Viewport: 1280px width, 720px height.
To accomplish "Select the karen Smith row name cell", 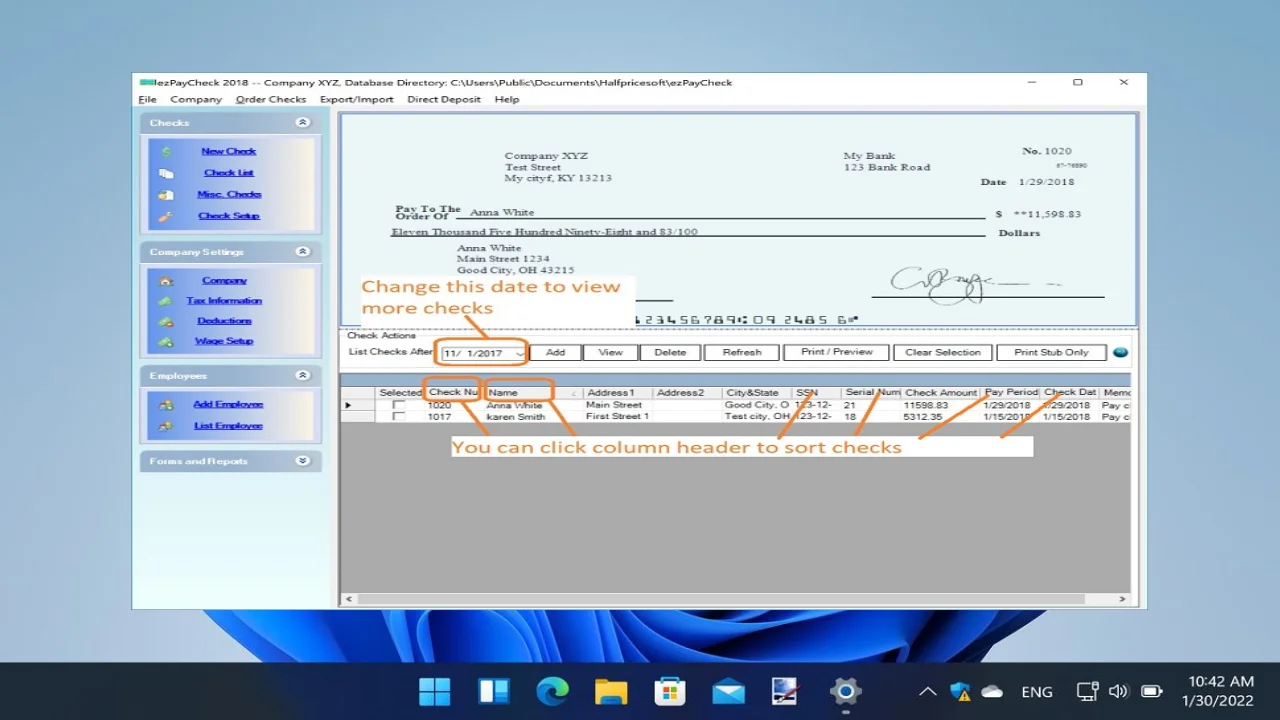I will [x=533, y=417].
